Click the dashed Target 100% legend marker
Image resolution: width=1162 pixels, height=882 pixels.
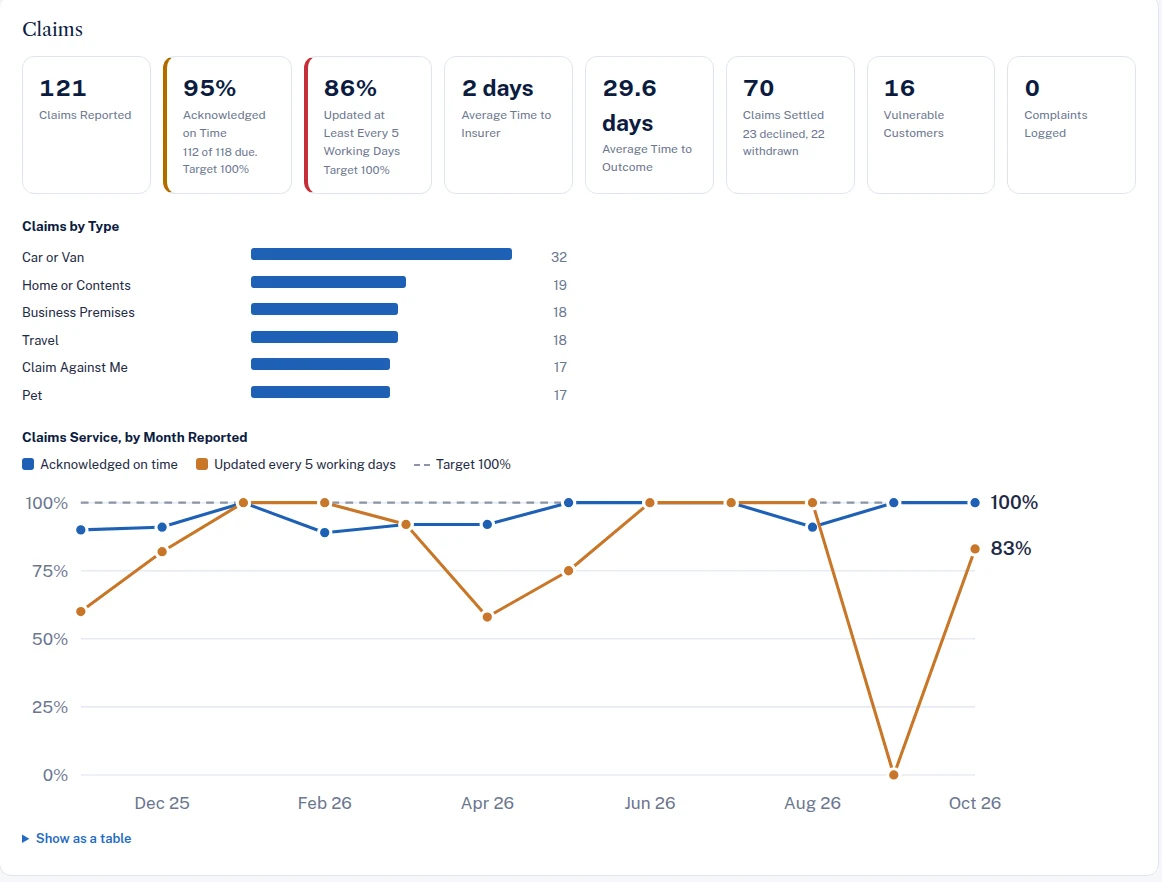[422, 465]
